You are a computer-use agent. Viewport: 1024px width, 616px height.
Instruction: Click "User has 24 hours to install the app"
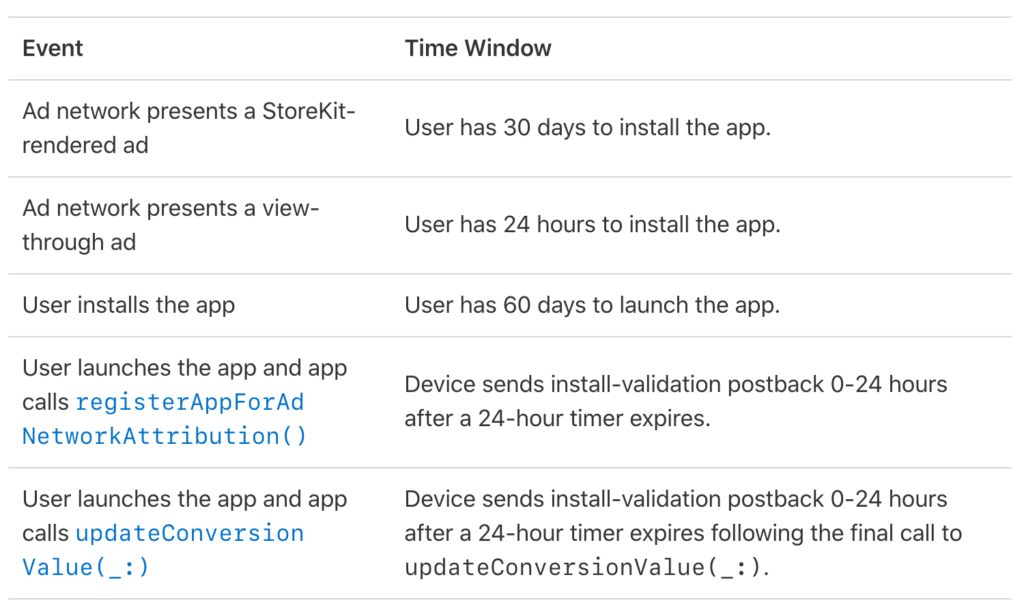(592, 225)
